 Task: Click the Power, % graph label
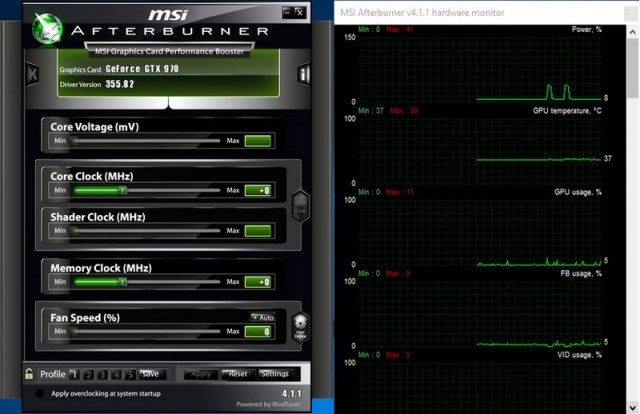click(x=587, y=29)
